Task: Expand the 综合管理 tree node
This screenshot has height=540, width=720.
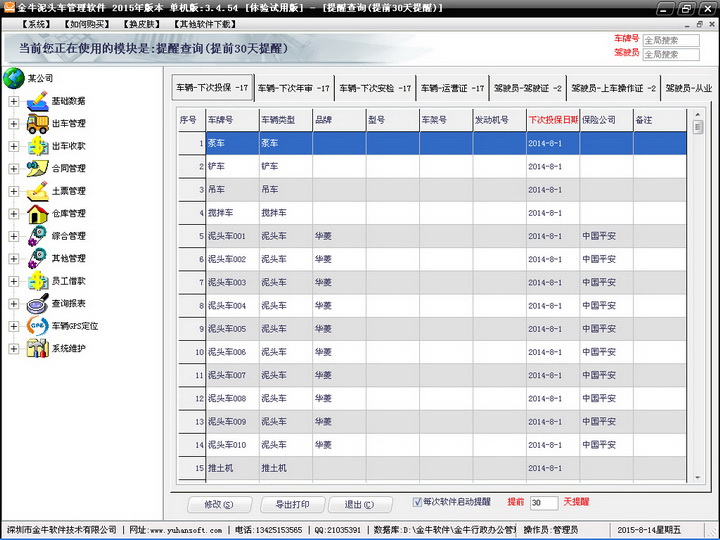Action: click(x=14, y=236)
